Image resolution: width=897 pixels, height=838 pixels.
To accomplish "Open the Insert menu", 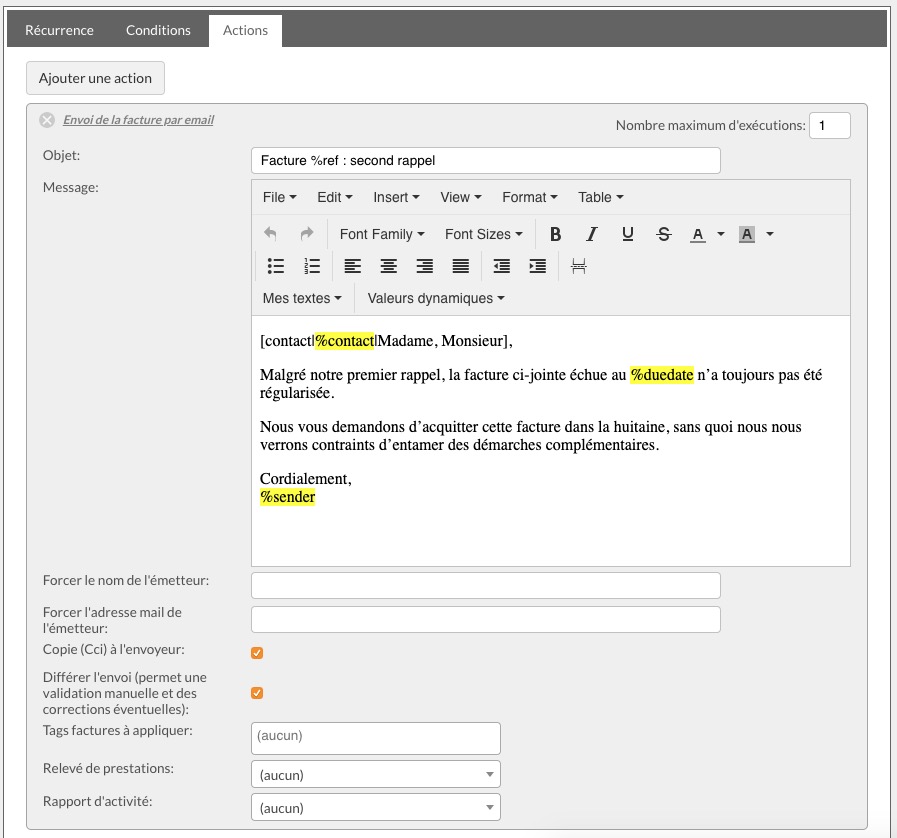I will pos(396,197).
